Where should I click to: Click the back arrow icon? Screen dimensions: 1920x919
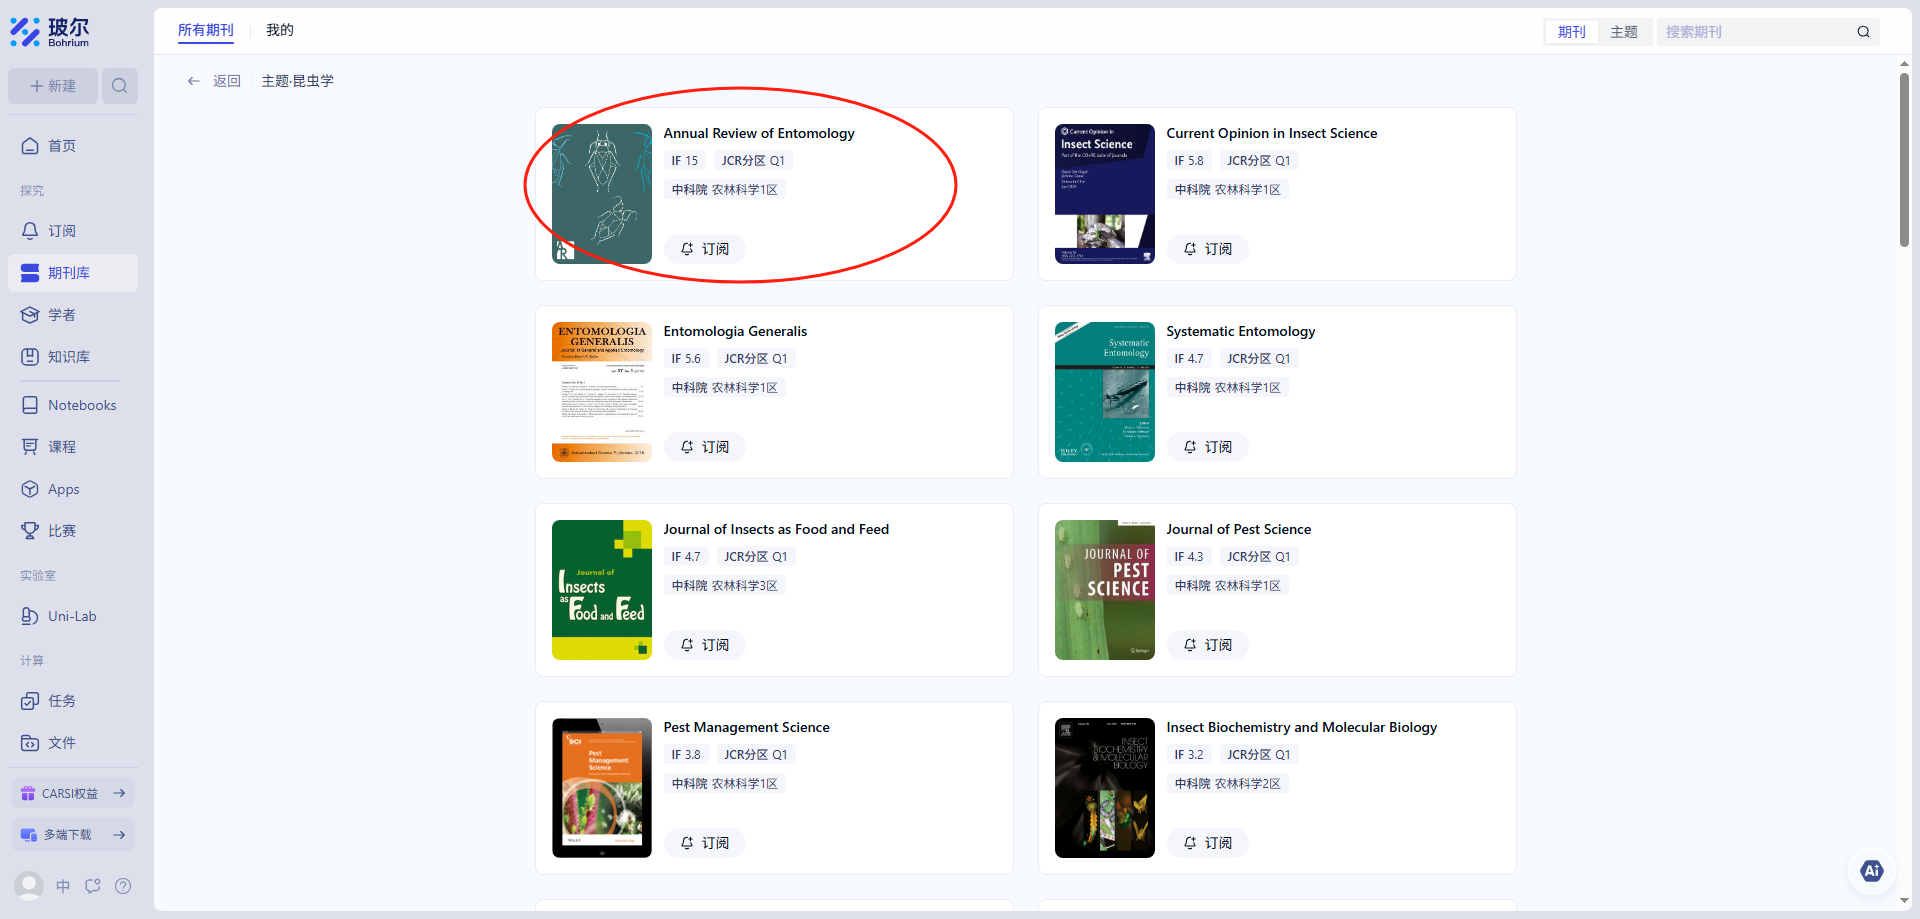(x=194, y=81)
